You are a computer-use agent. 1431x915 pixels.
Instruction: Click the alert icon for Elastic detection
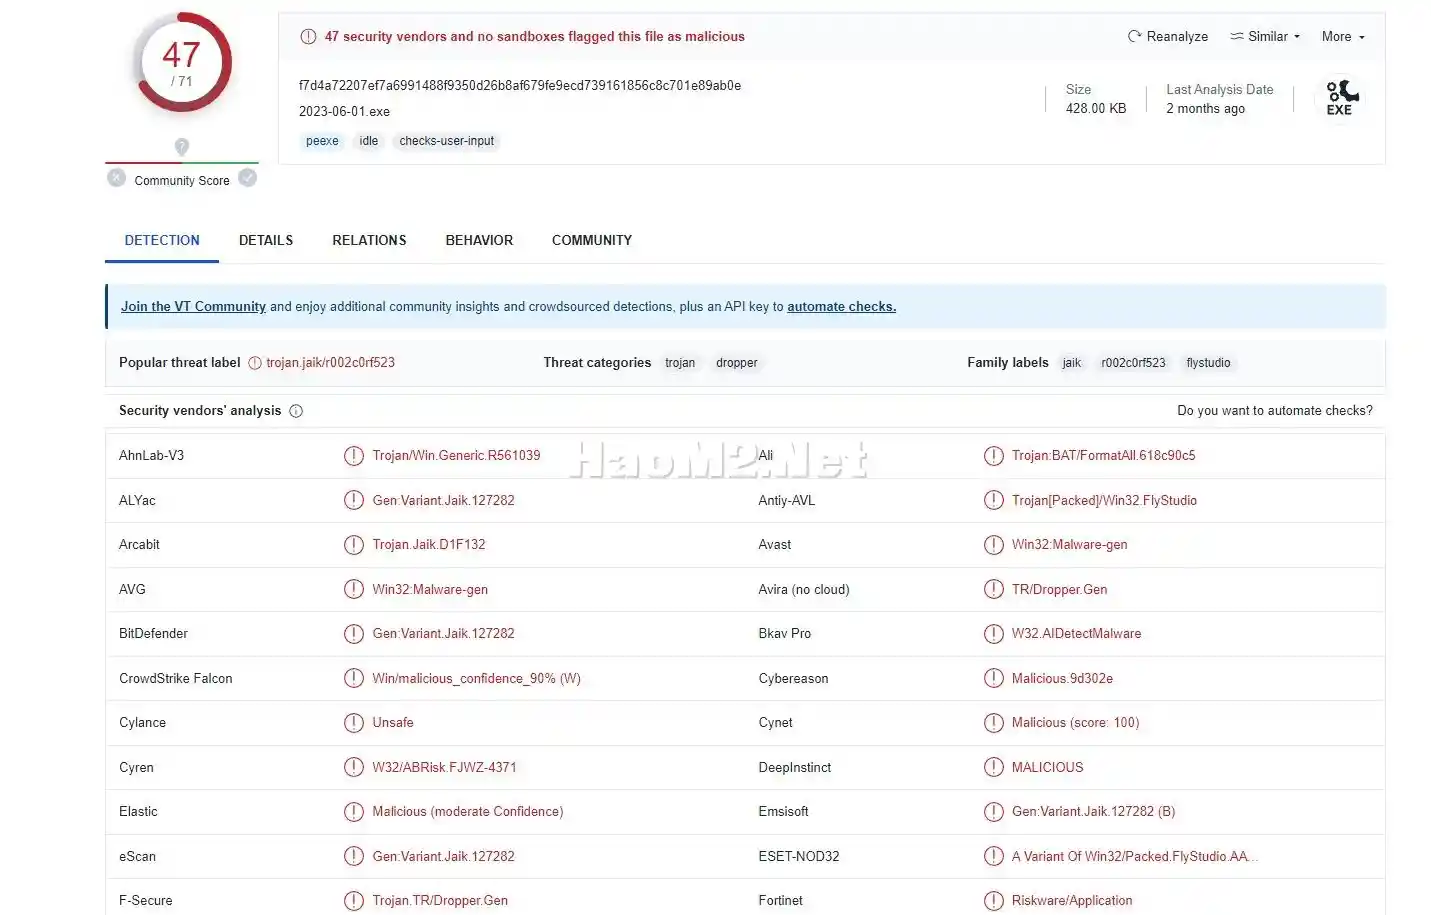click(x=354, y=812)
